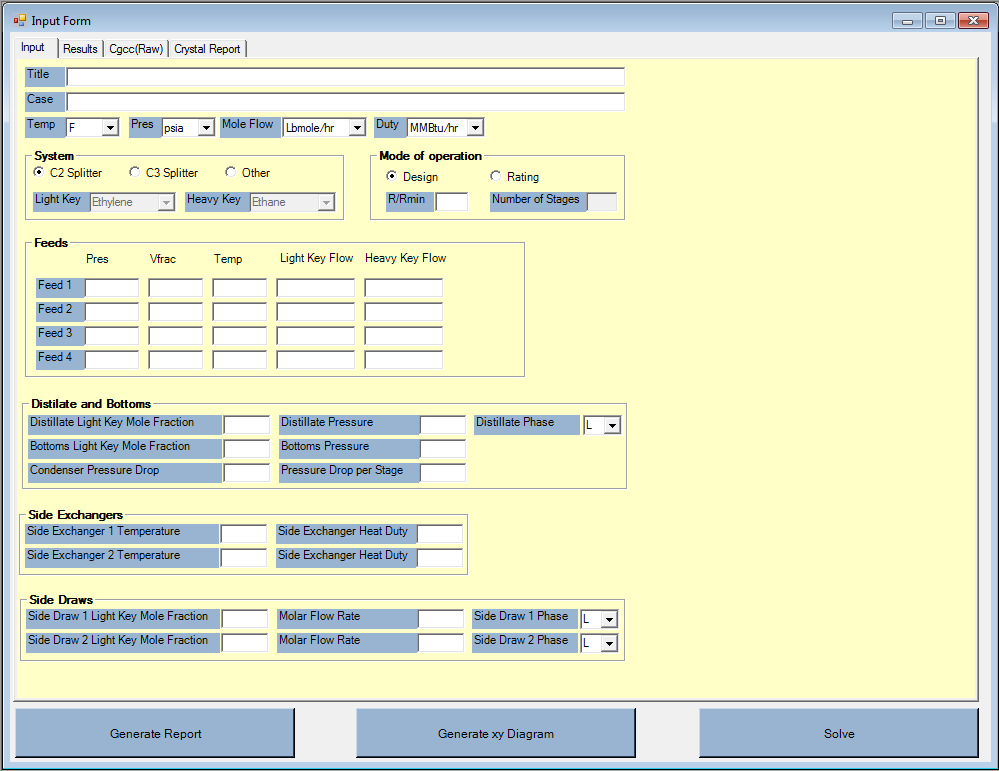Image resolution: width=999 pixels, height=771 pixels.
Task: Select the Design mode radio button
Action: coord(392,177)
